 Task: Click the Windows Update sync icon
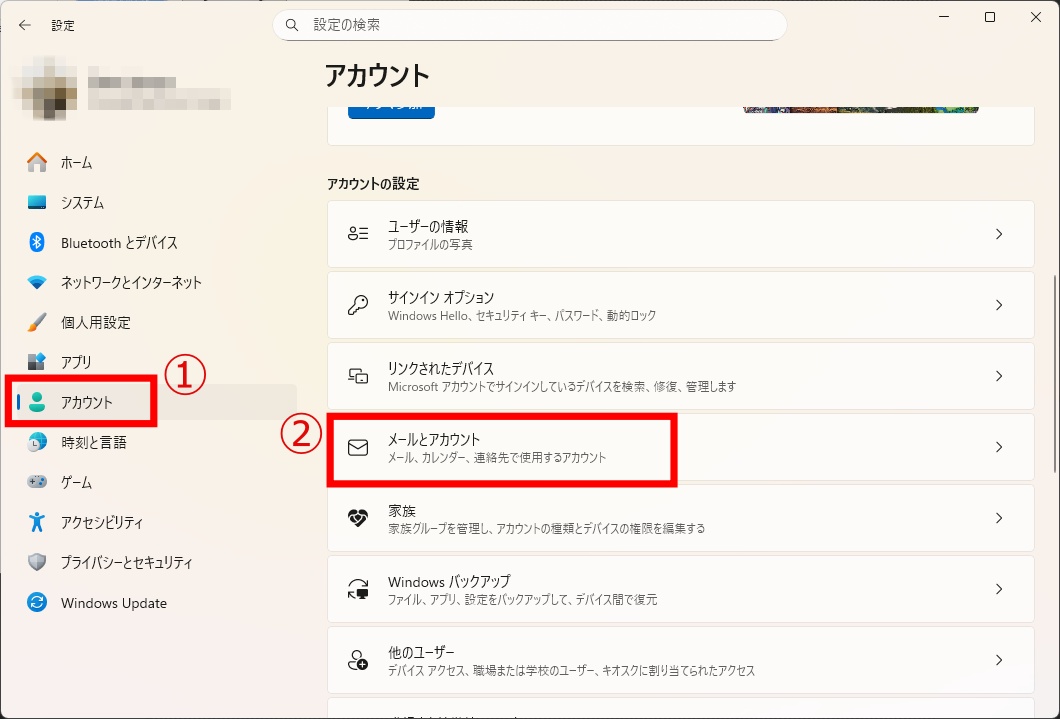[37, 603]
